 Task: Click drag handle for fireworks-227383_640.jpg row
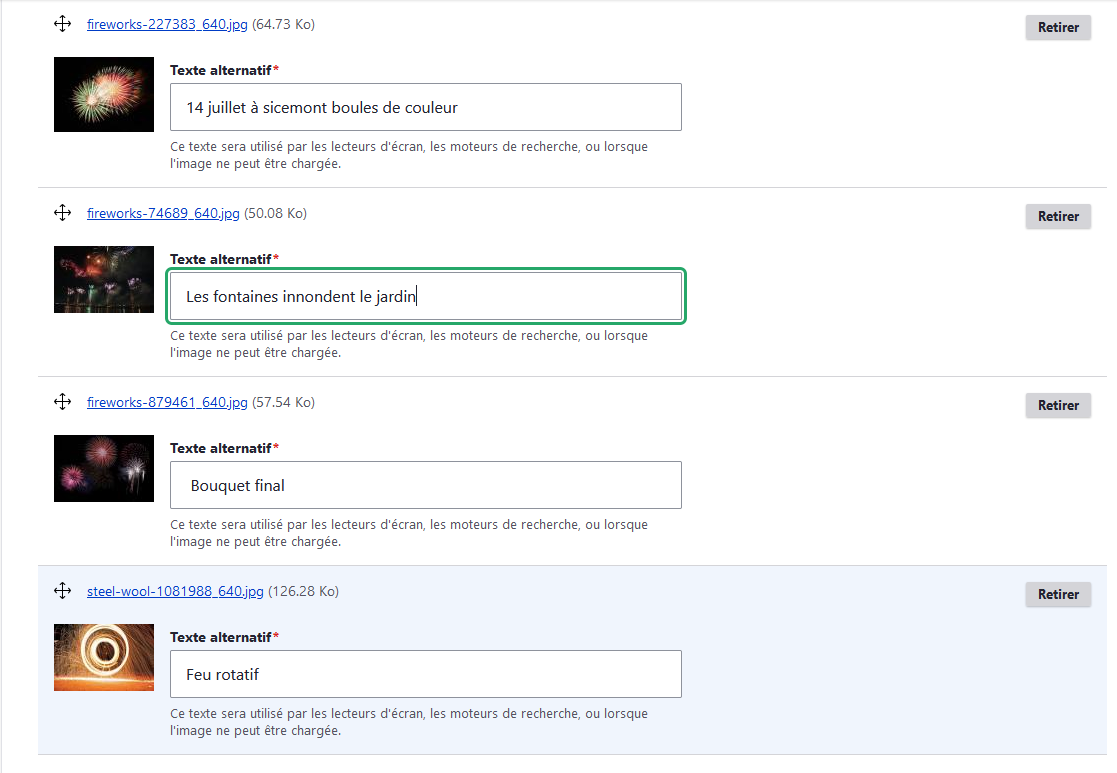click(62, 24)
